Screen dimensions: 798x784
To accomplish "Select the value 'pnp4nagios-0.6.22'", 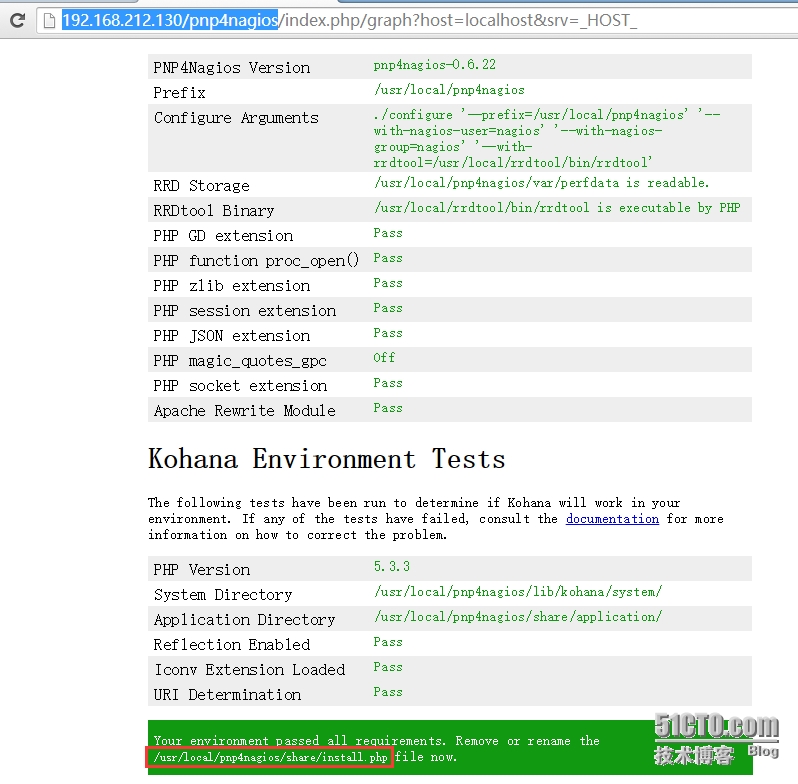I will [x=434, y=65].
